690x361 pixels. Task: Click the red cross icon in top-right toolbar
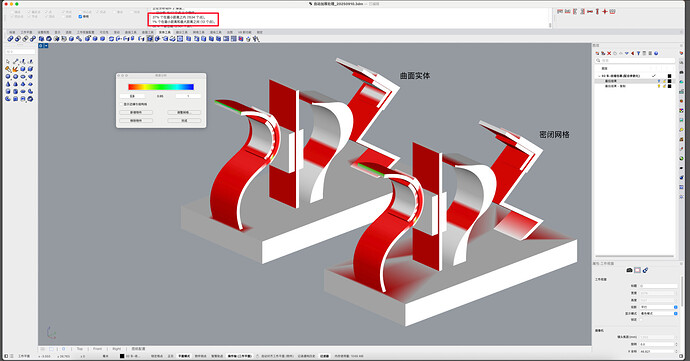pos(605,11)
